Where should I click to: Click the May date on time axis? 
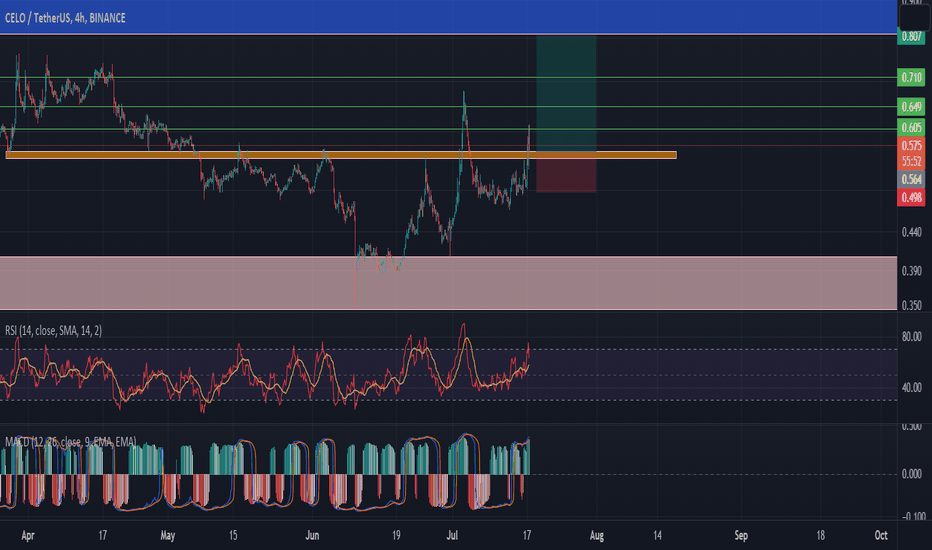coord(168,536)
